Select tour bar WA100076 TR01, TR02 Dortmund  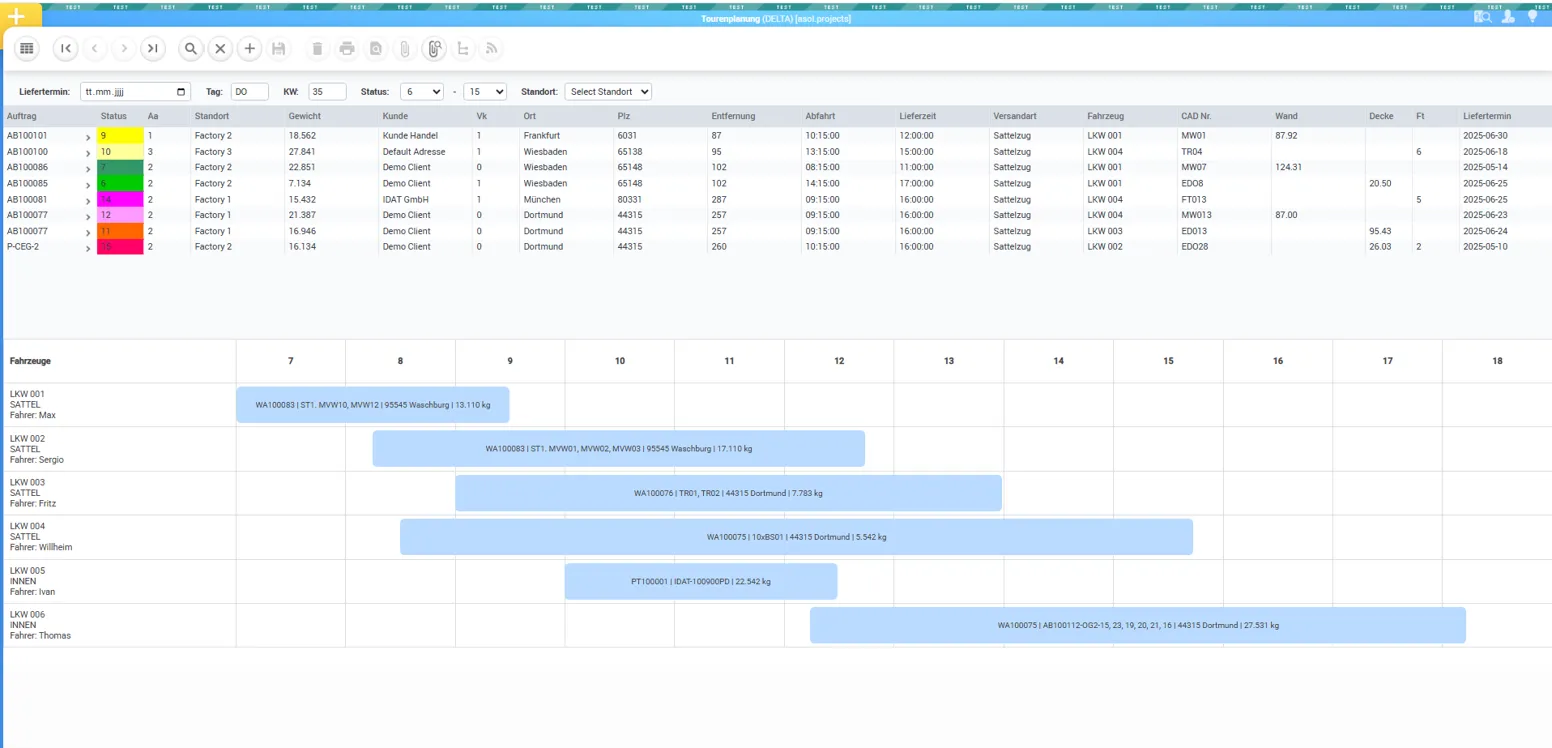[728, 493]
